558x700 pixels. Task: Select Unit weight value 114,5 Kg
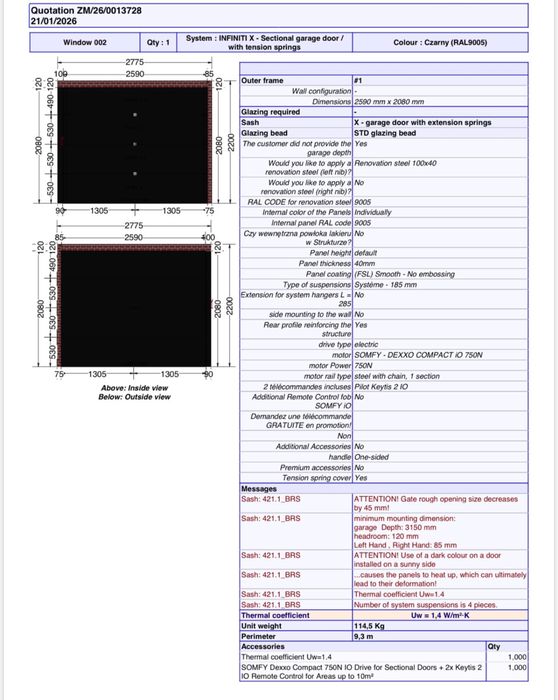tap(369, 626)
